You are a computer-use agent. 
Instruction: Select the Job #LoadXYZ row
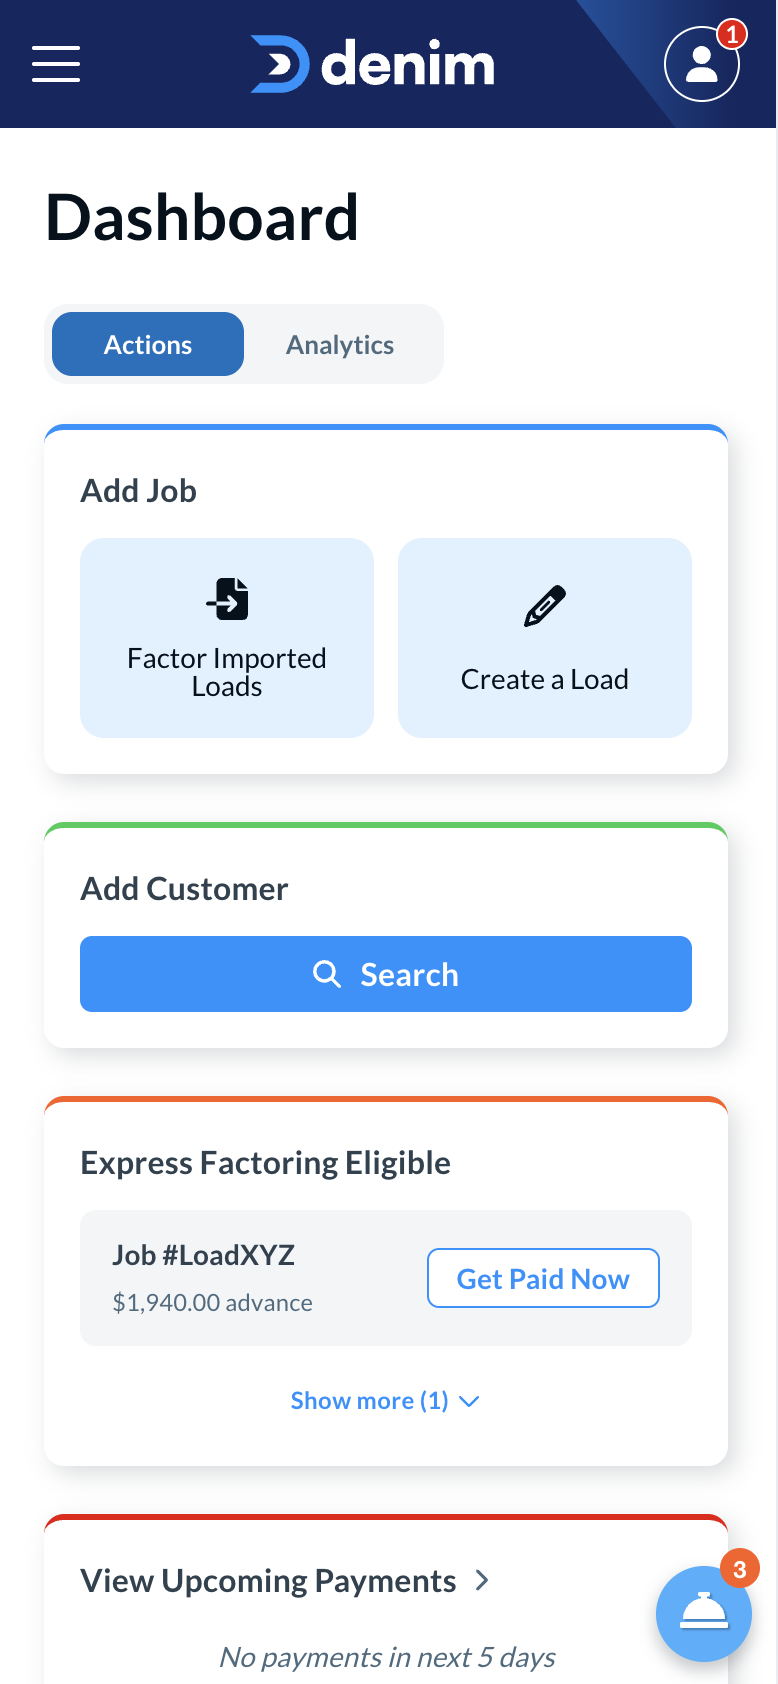250,1278
